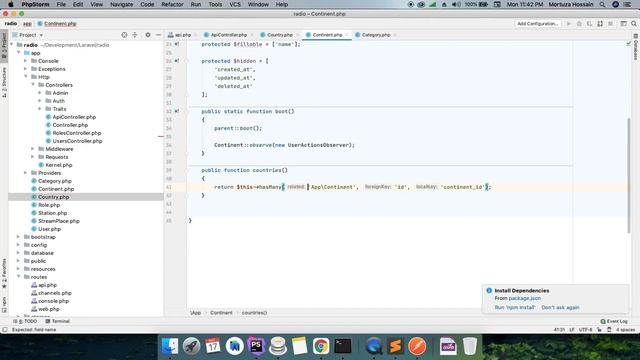
Task: Open the Refactor menu
Action: [x=172, y=4]
